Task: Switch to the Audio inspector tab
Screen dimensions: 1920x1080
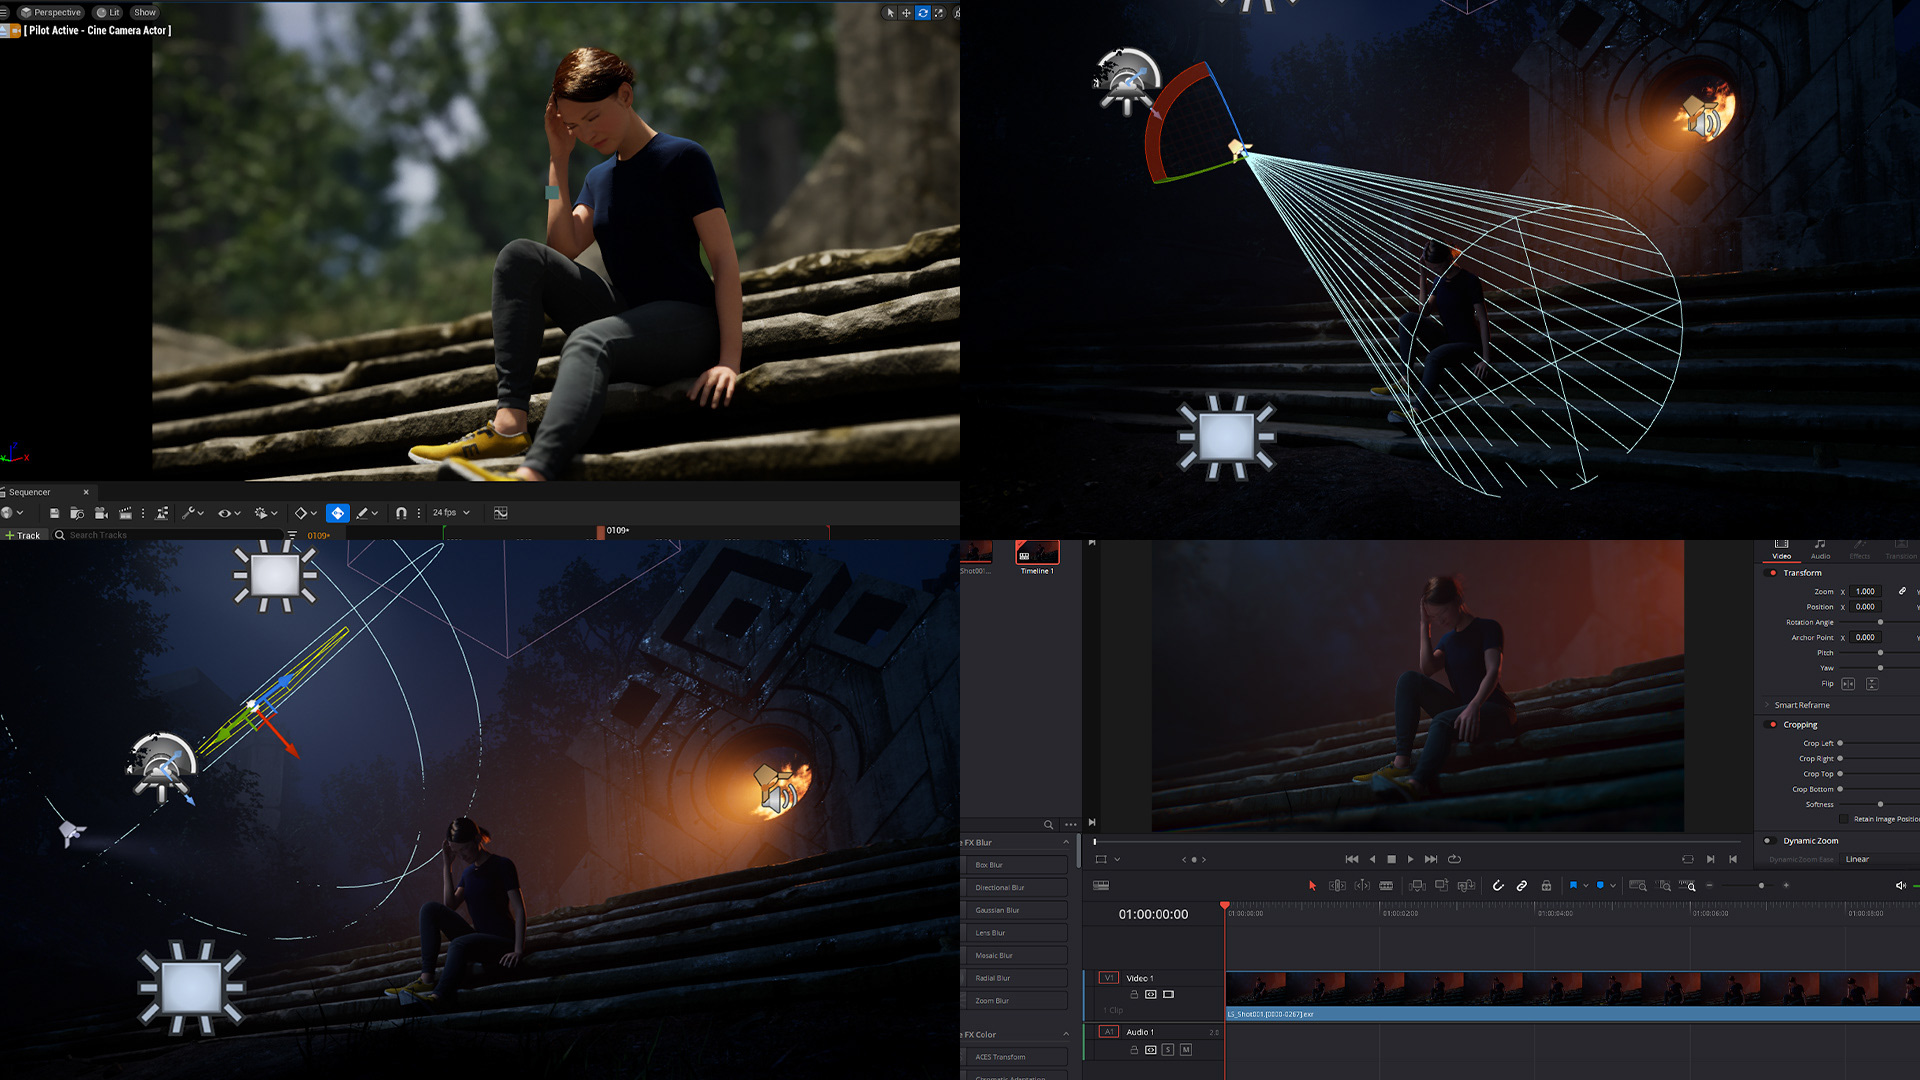Action: 1820,548
